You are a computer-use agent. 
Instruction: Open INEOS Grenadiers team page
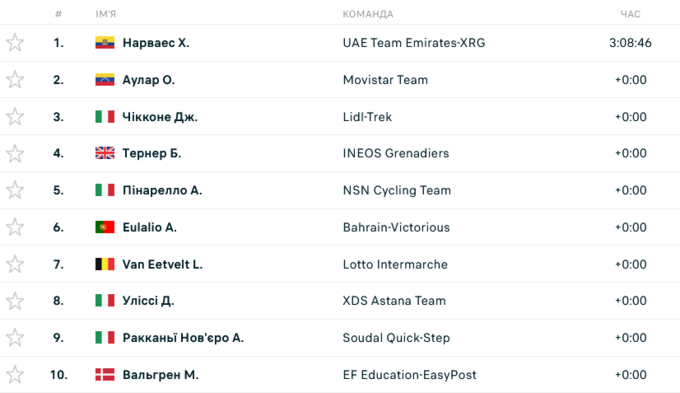click(x=396, y=153)
